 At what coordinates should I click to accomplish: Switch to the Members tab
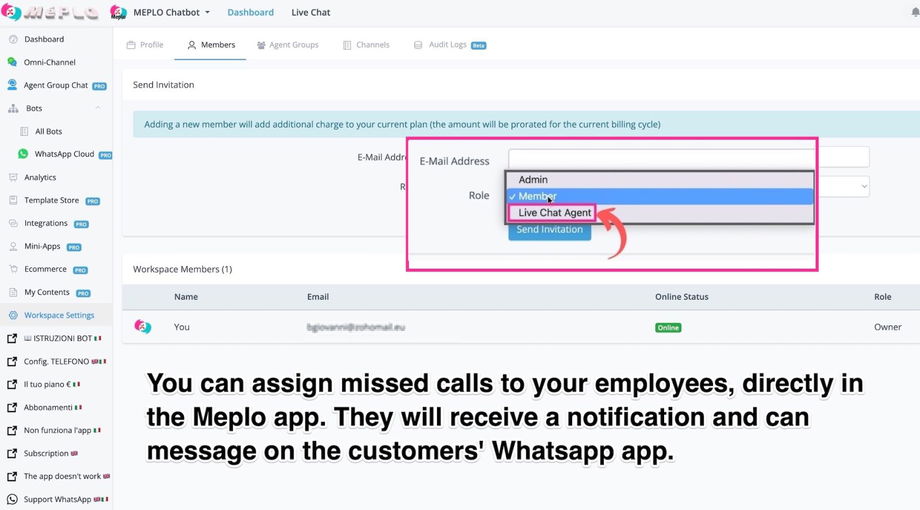[211, 45]
